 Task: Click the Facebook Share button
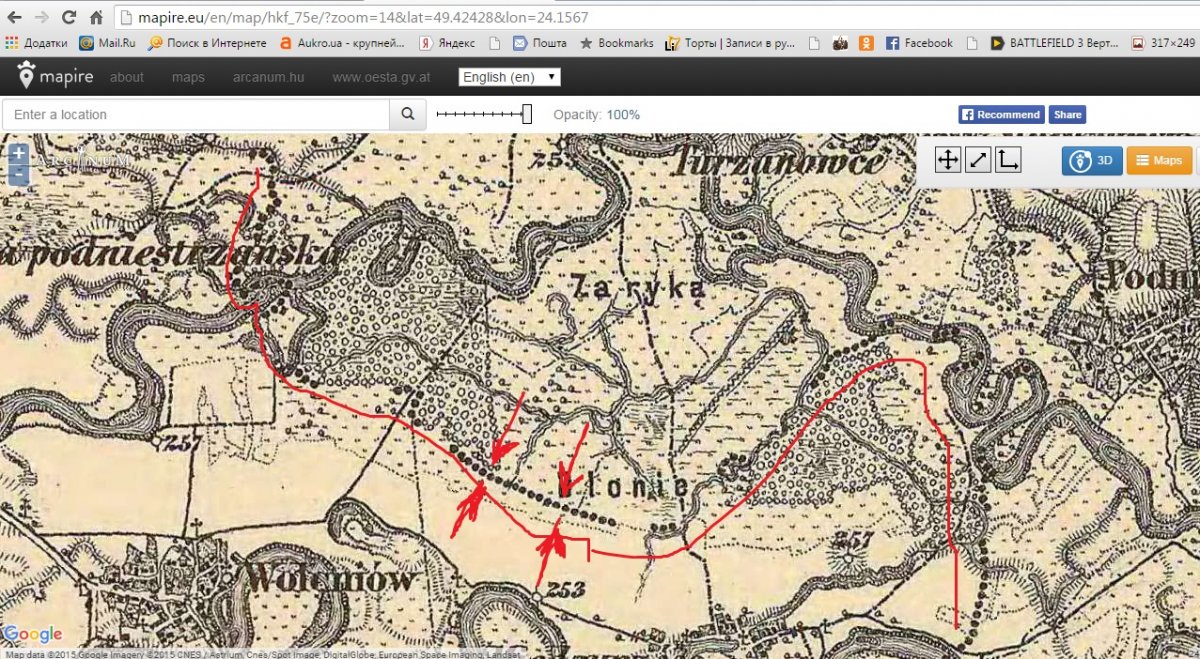click(x=1068, y=114)
